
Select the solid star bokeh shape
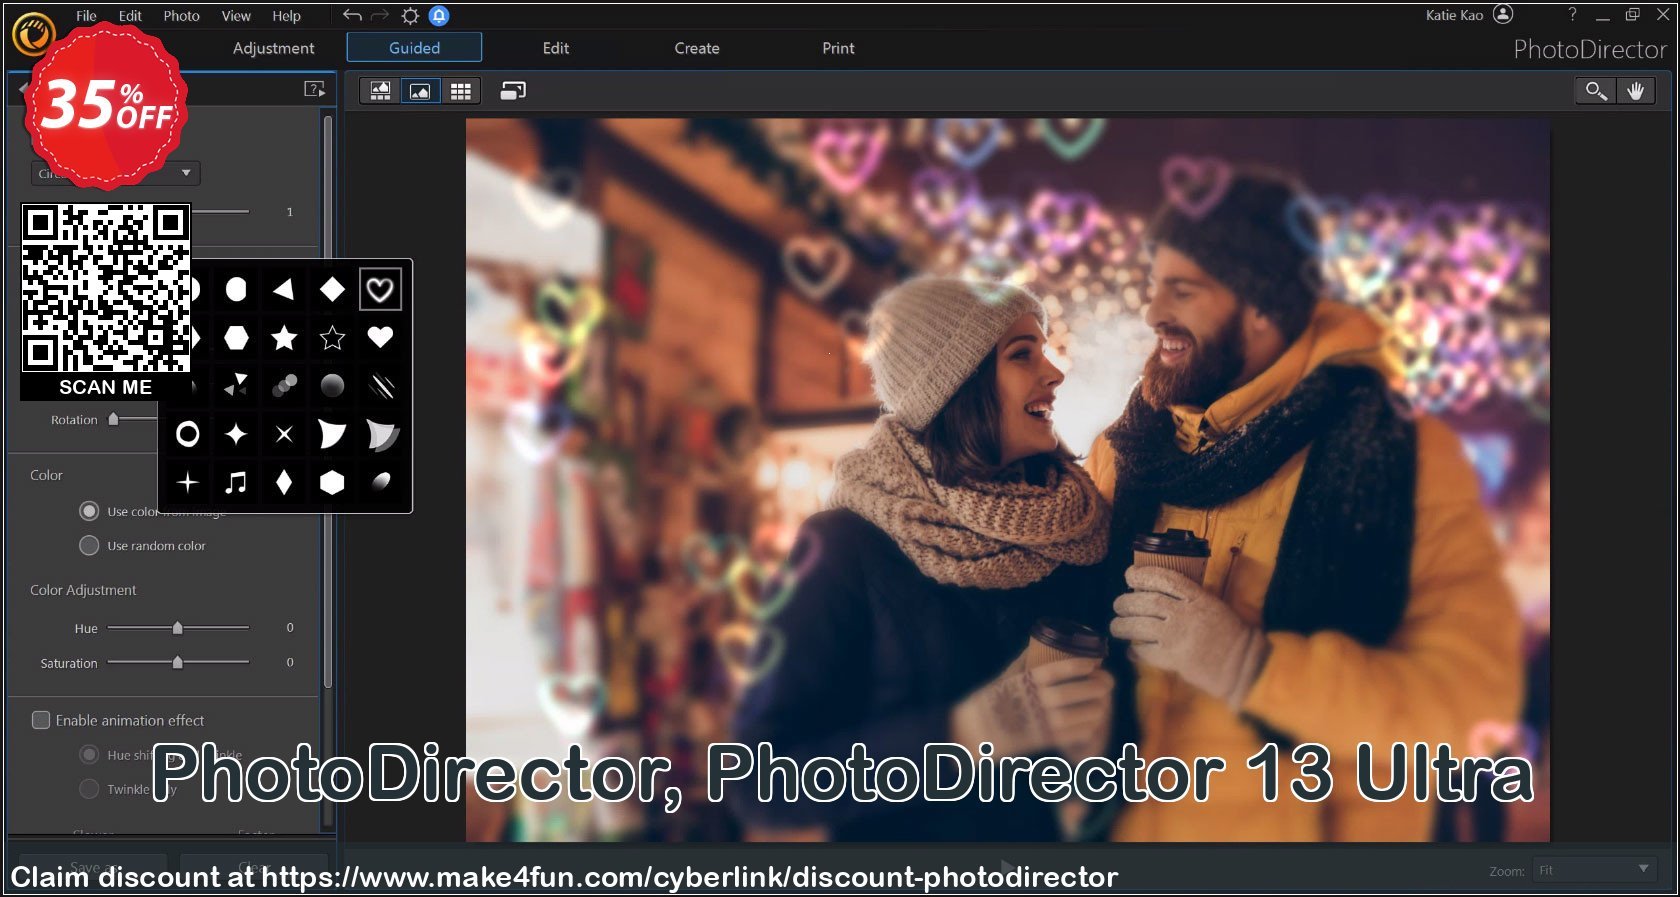point(284,338)
